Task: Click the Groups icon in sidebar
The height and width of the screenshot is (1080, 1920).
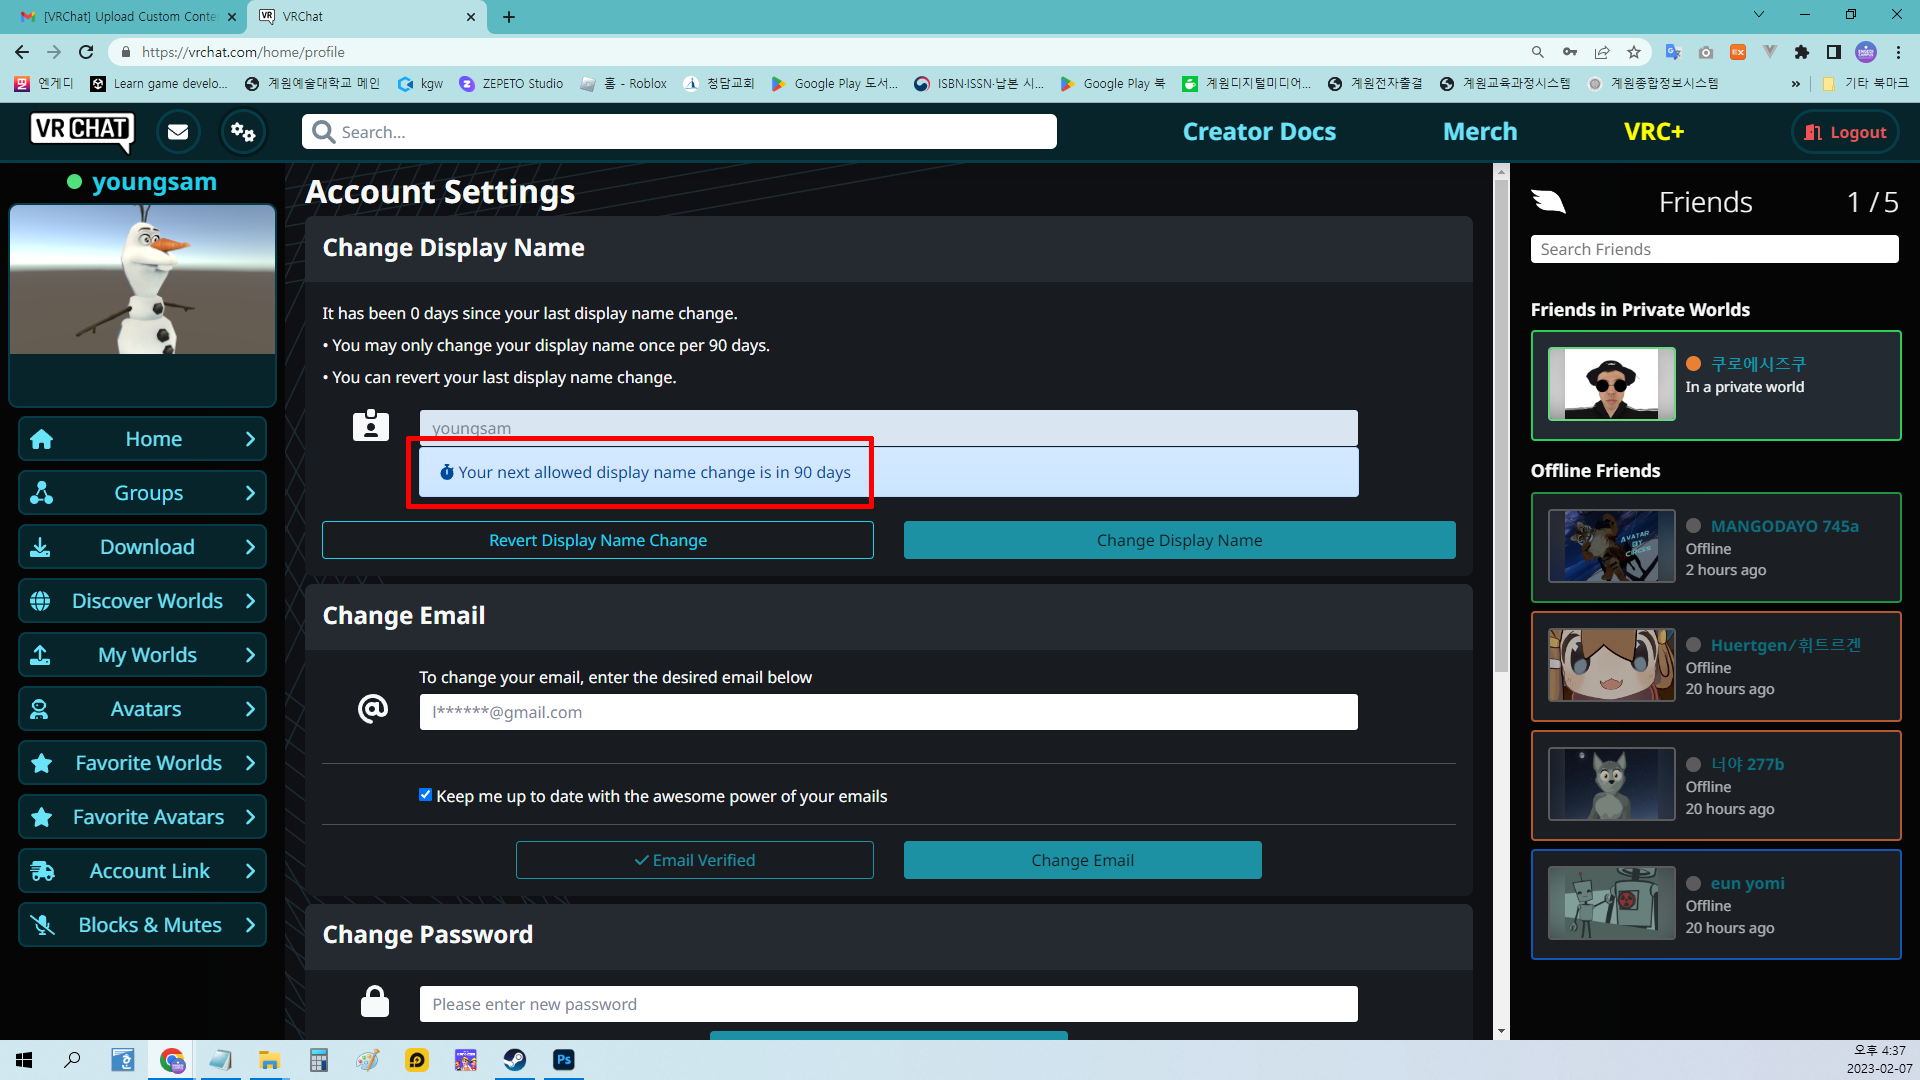Action: tap(41, 493)
